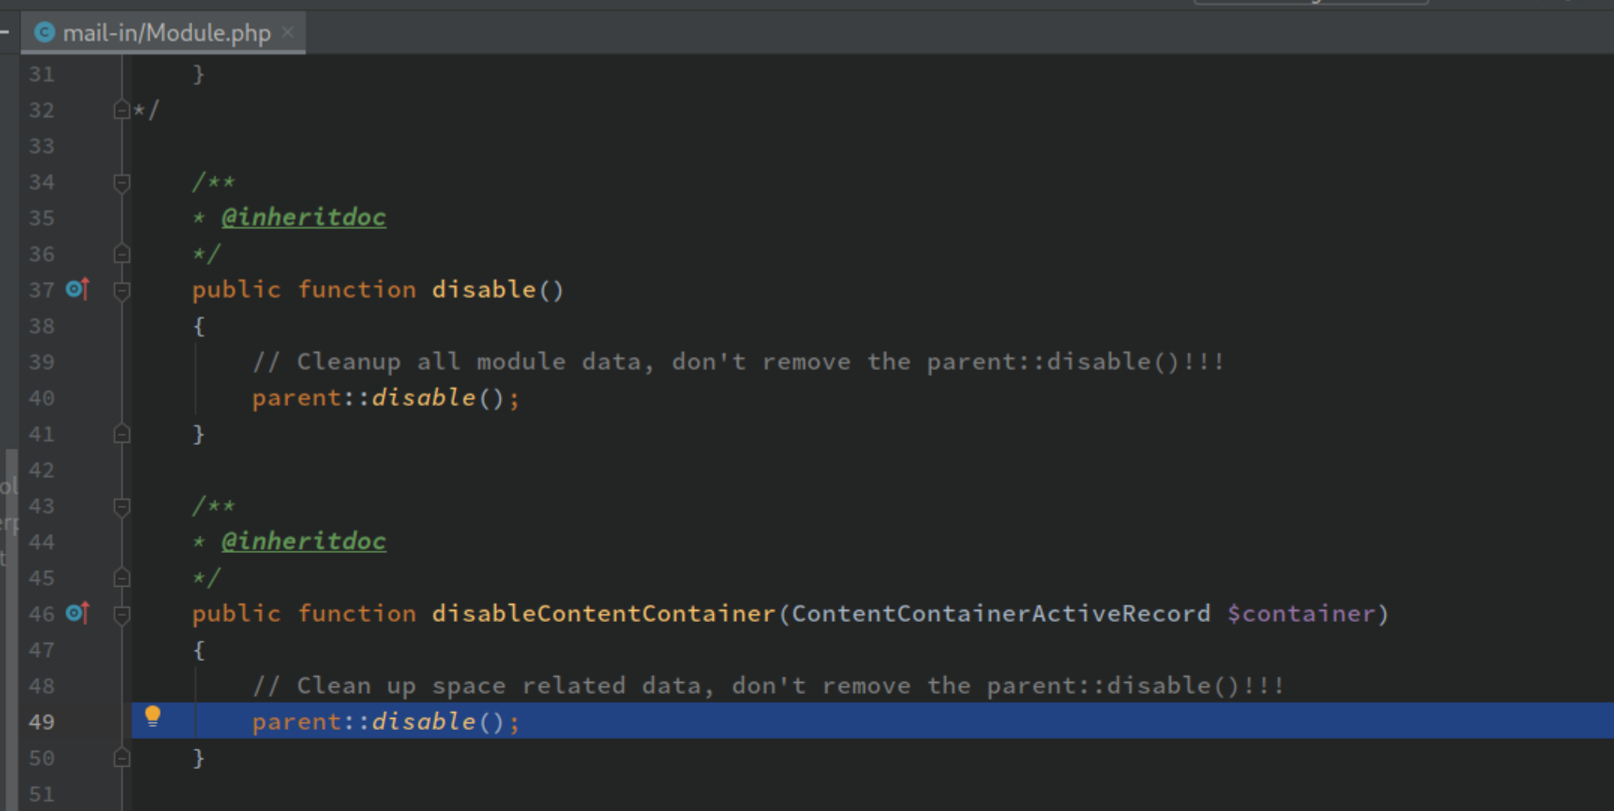The width and height of the screenshot is (1614, 811).
Task: Close the mail-in/Module.php tab
Action: (x=288, y=32)
